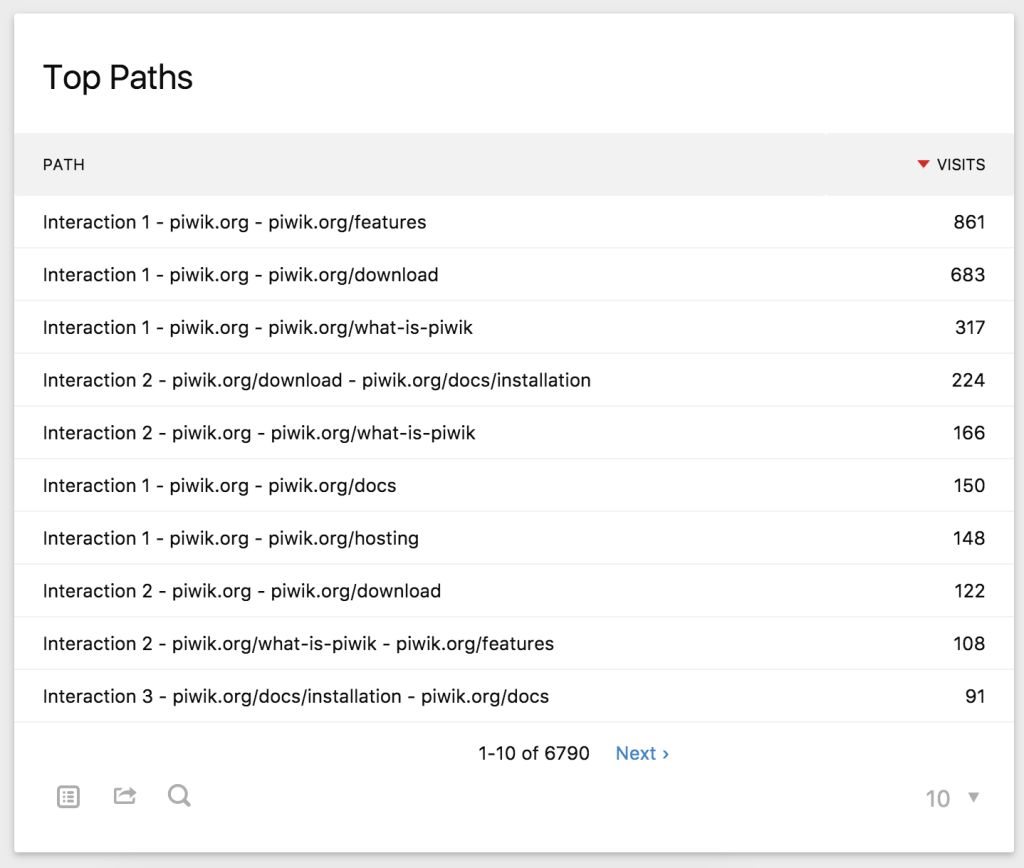Click the piwik.org/hosting path row
This screenshot has width=1024, height=868.
pyautogui.click(x=231, y=539)
